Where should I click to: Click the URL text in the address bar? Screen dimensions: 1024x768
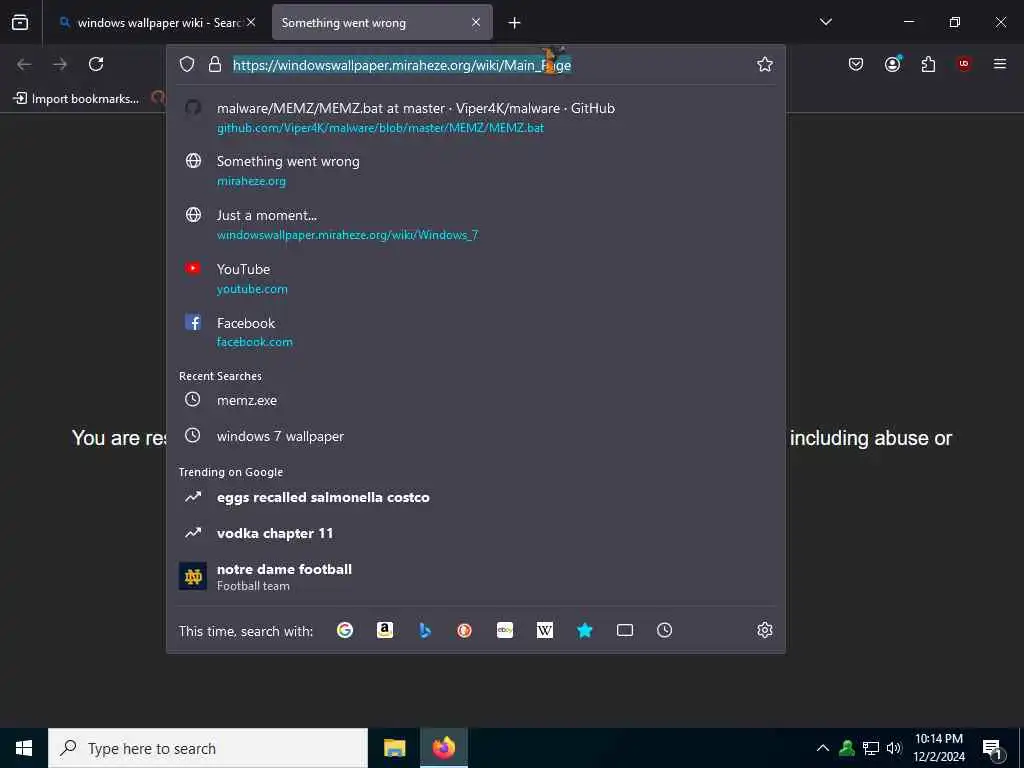click(x=402, y=65)
